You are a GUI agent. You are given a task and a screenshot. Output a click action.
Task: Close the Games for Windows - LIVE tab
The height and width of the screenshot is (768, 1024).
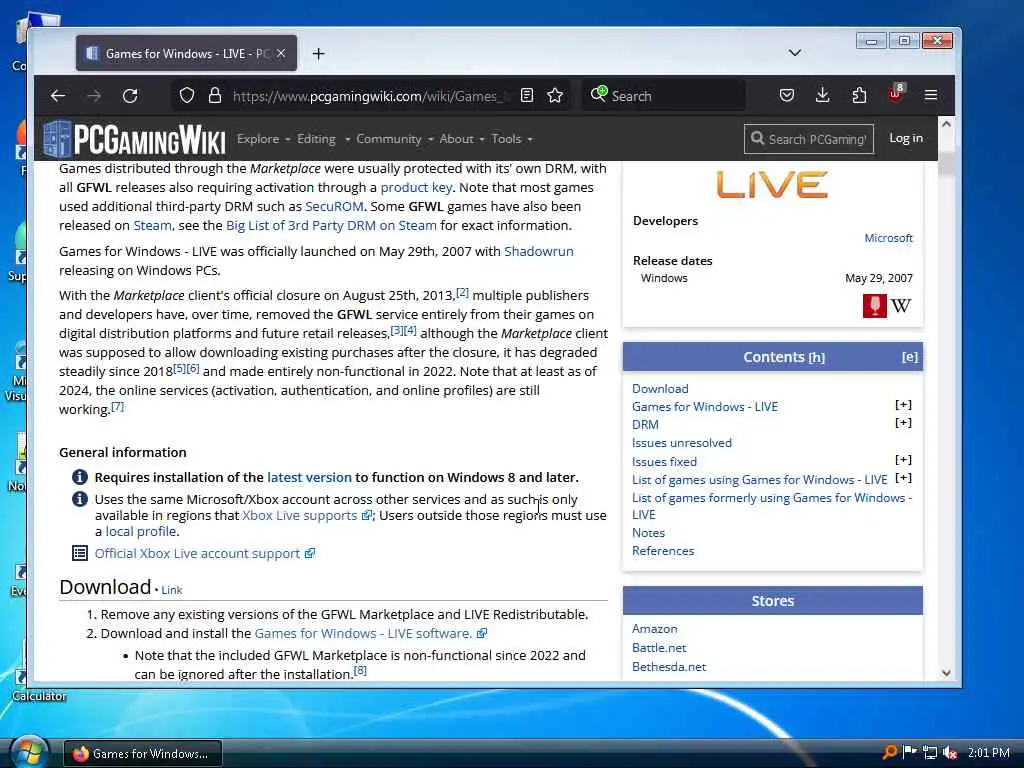pyautogui.click(x=281, y=53)
